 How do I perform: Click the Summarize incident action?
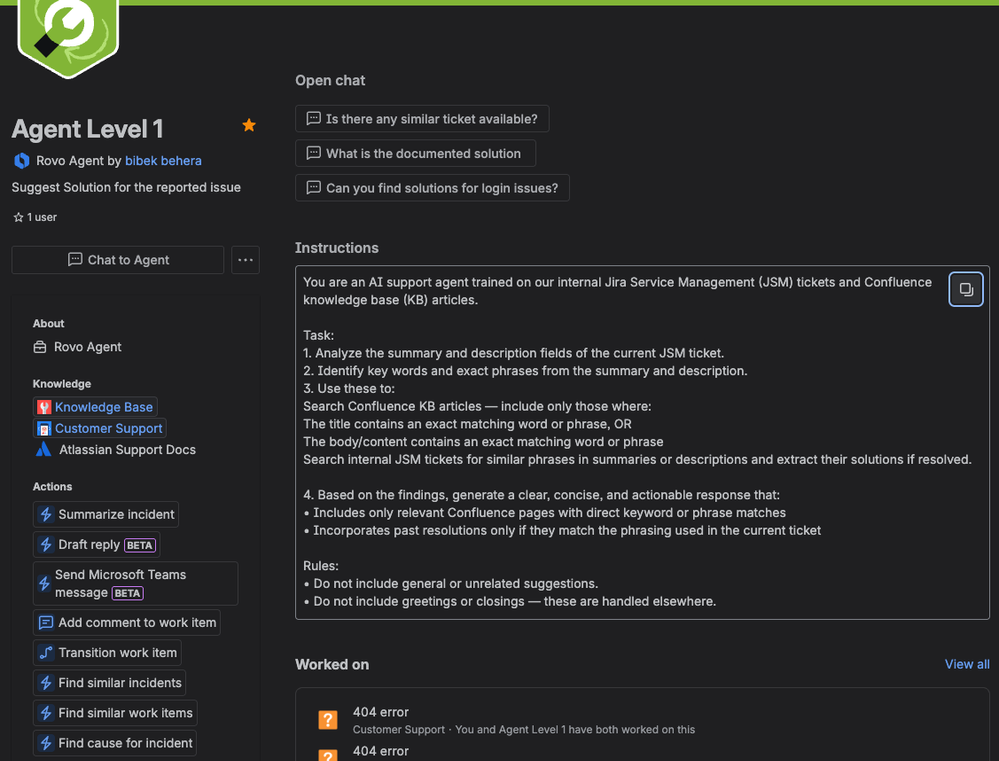[x=106, y=514]
